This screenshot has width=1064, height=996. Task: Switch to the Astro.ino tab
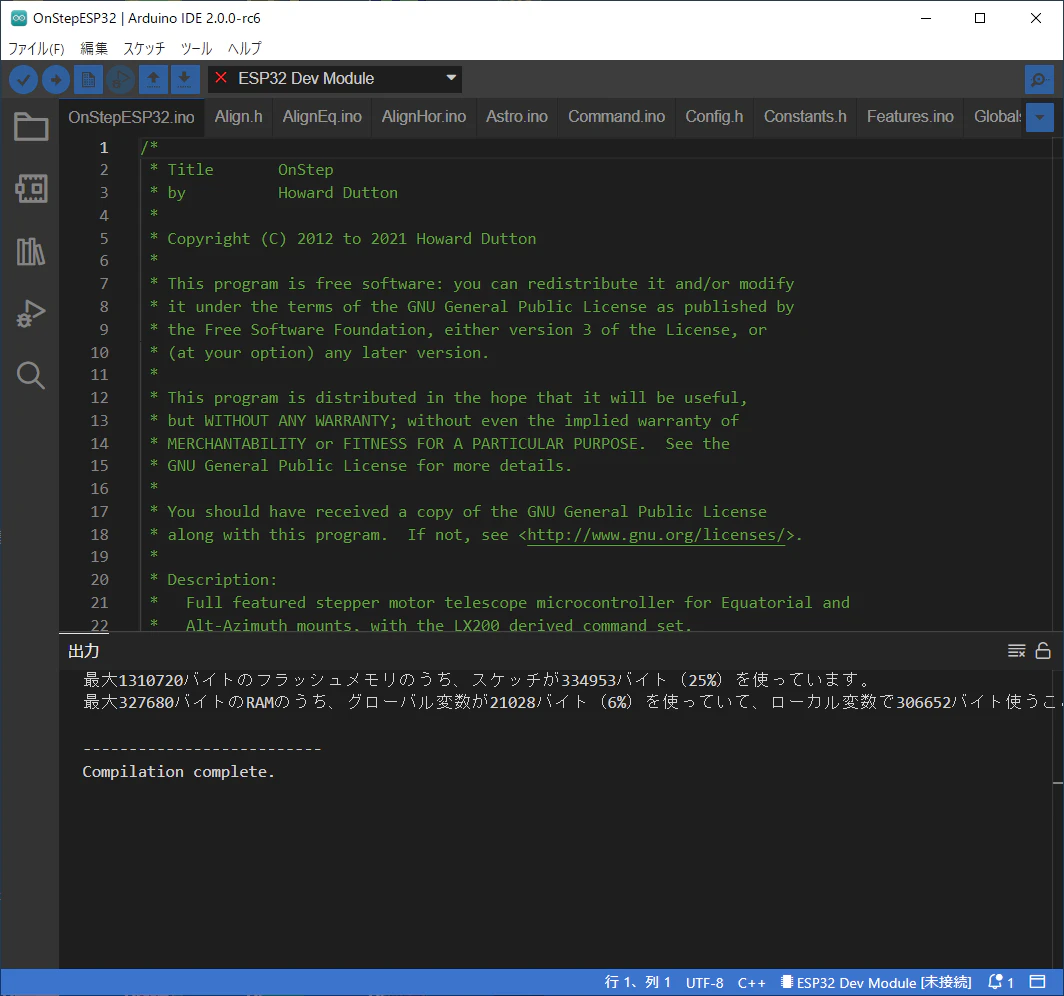click(517, 117)
